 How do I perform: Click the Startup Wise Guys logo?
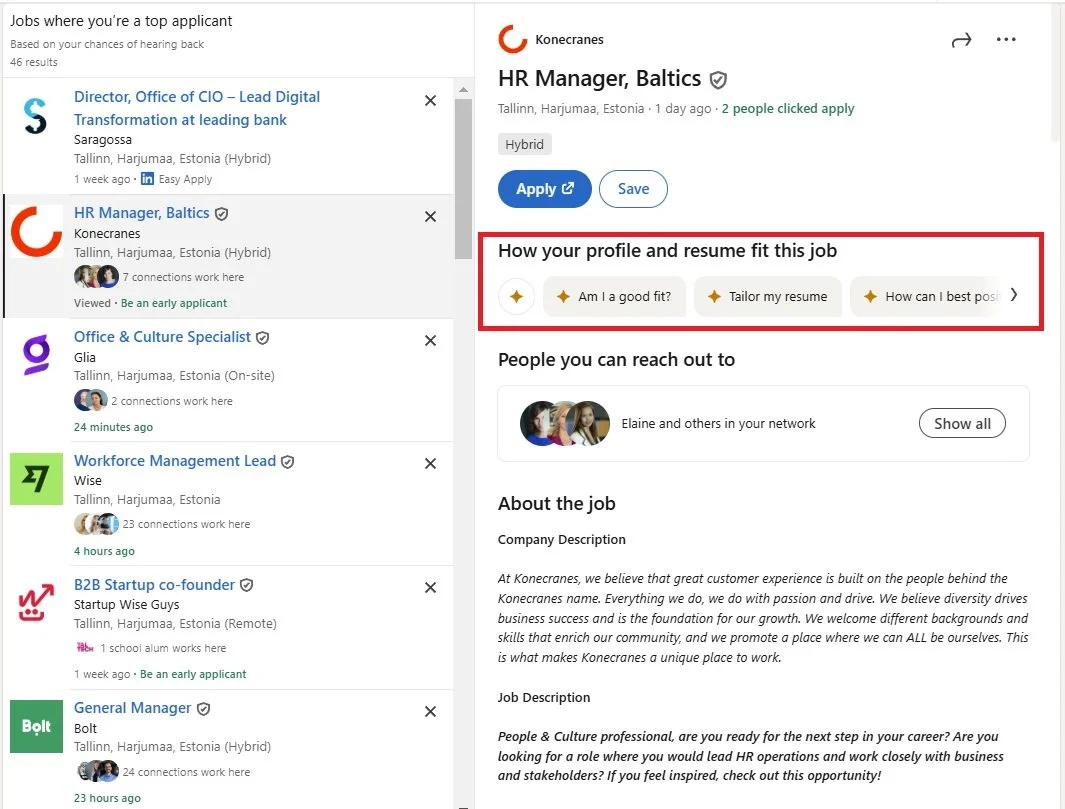(36, 603)
